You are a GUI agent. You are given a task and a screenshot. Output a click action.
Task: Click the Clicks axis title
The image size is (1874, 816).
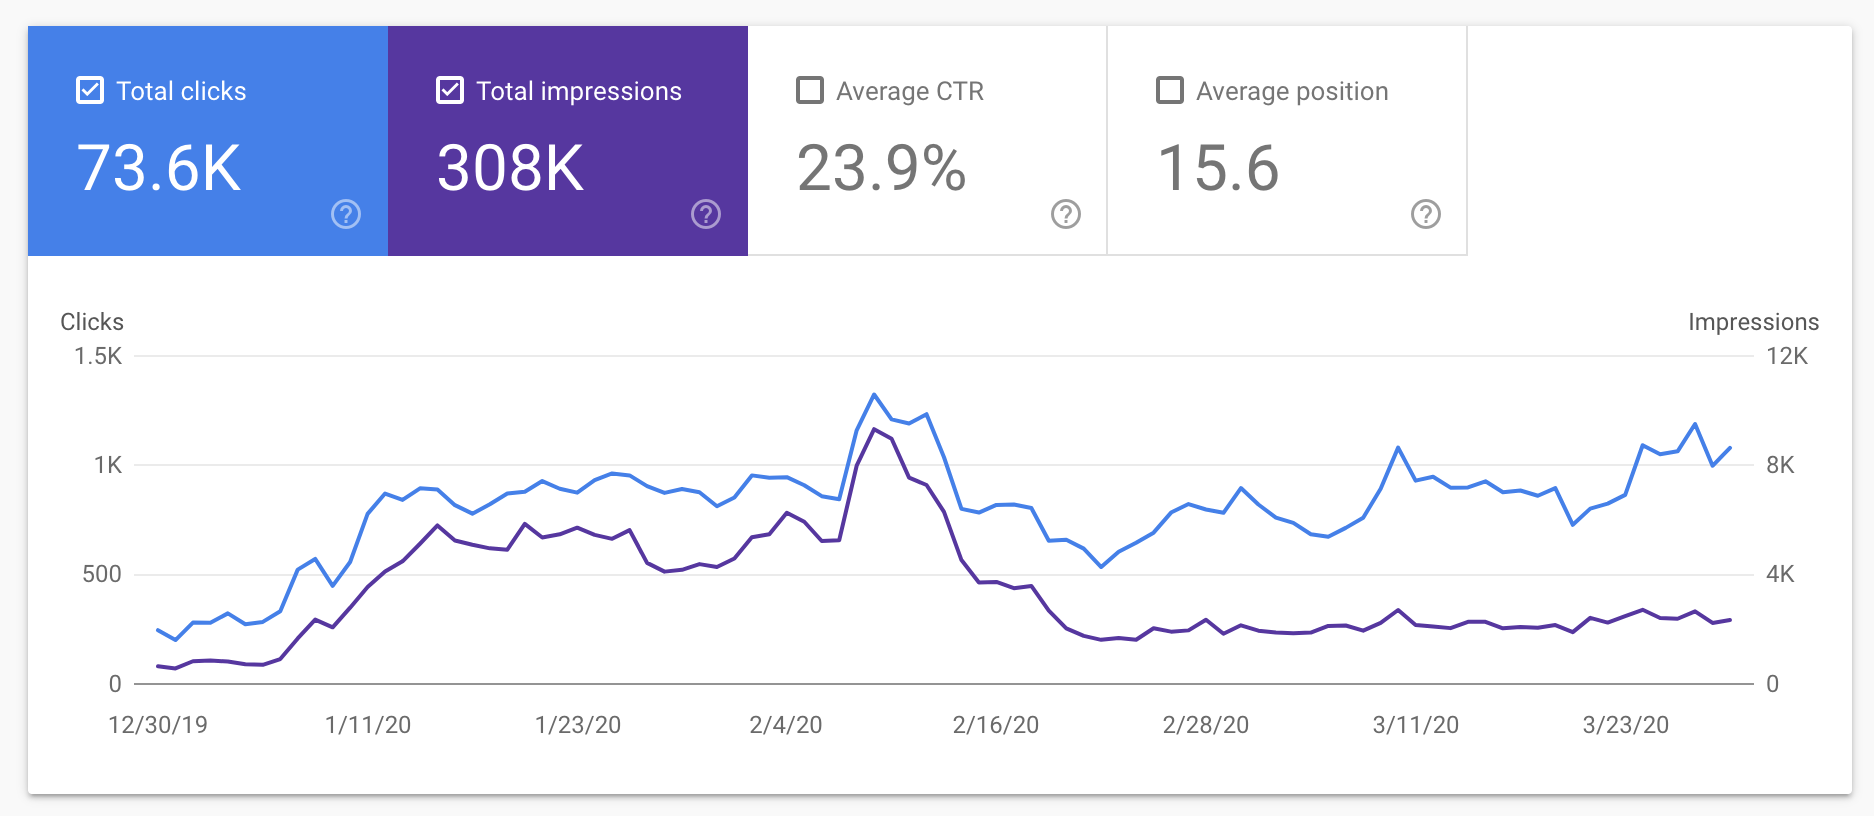click(x=92, y=322)
